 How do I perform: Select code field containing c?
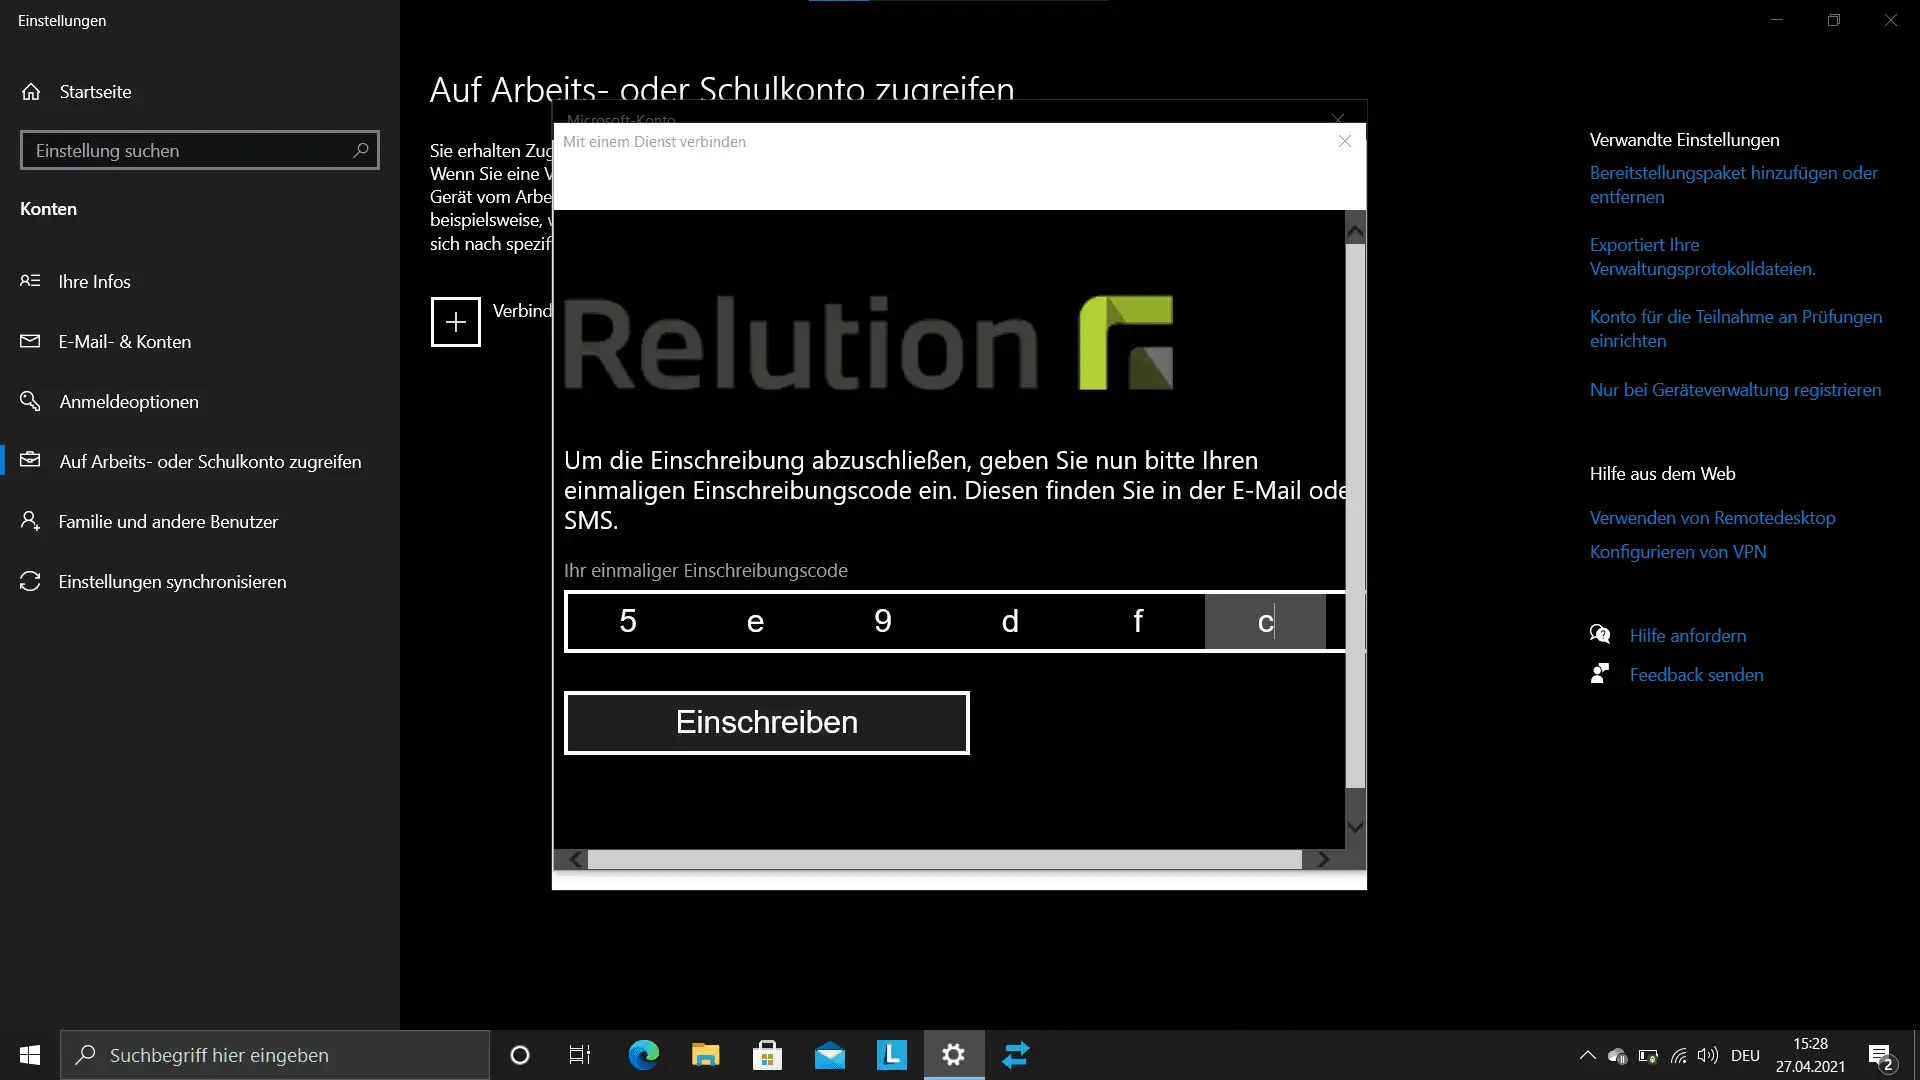pos(1265,621)
